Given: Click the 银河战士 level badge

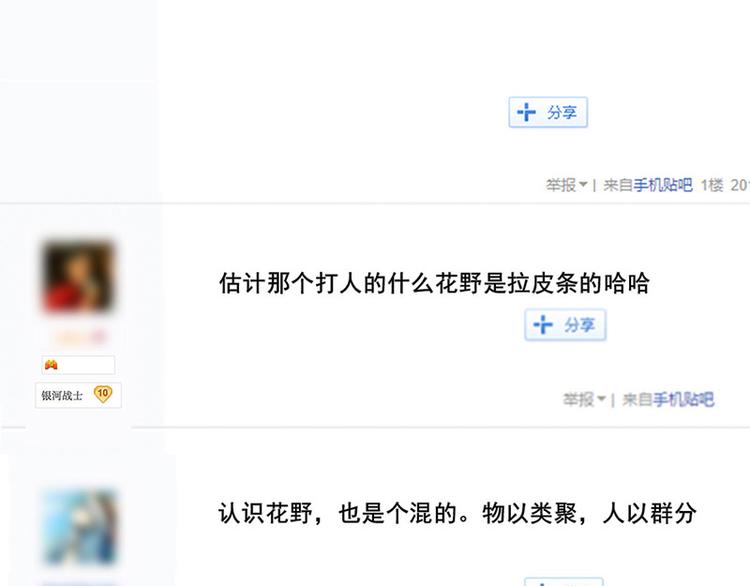Looking at the screenshot, I should (78, 395).
